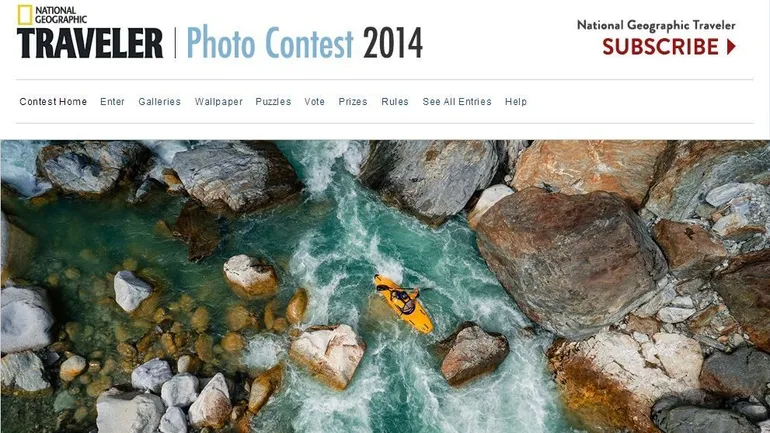
Task: Open the Help link
Action: [516, 102]
